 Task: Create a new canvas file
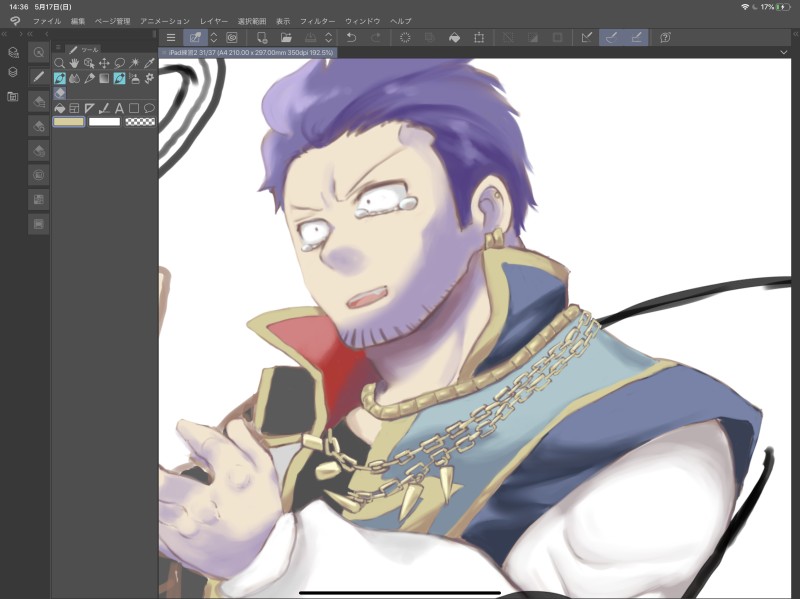pyautogui.click(x=262, y=37)
